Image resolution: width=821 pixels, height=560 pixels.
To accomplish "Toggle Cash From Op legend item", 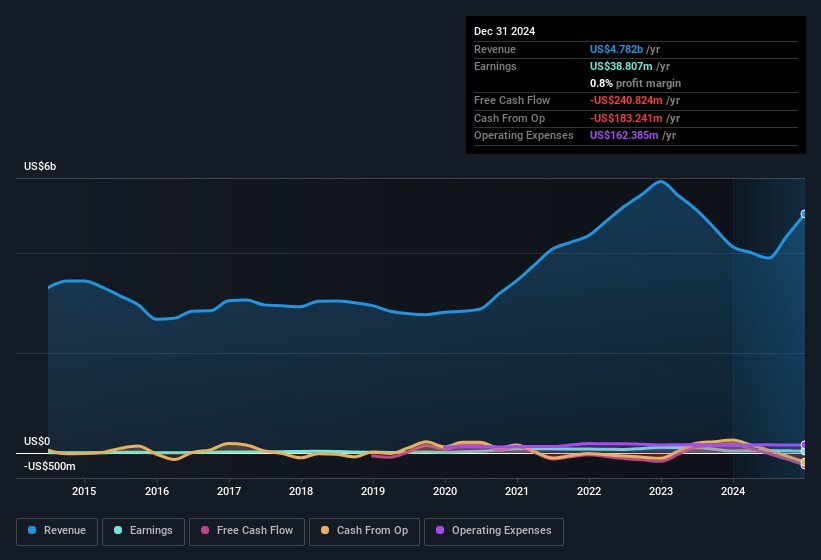I will click(364, 531).
